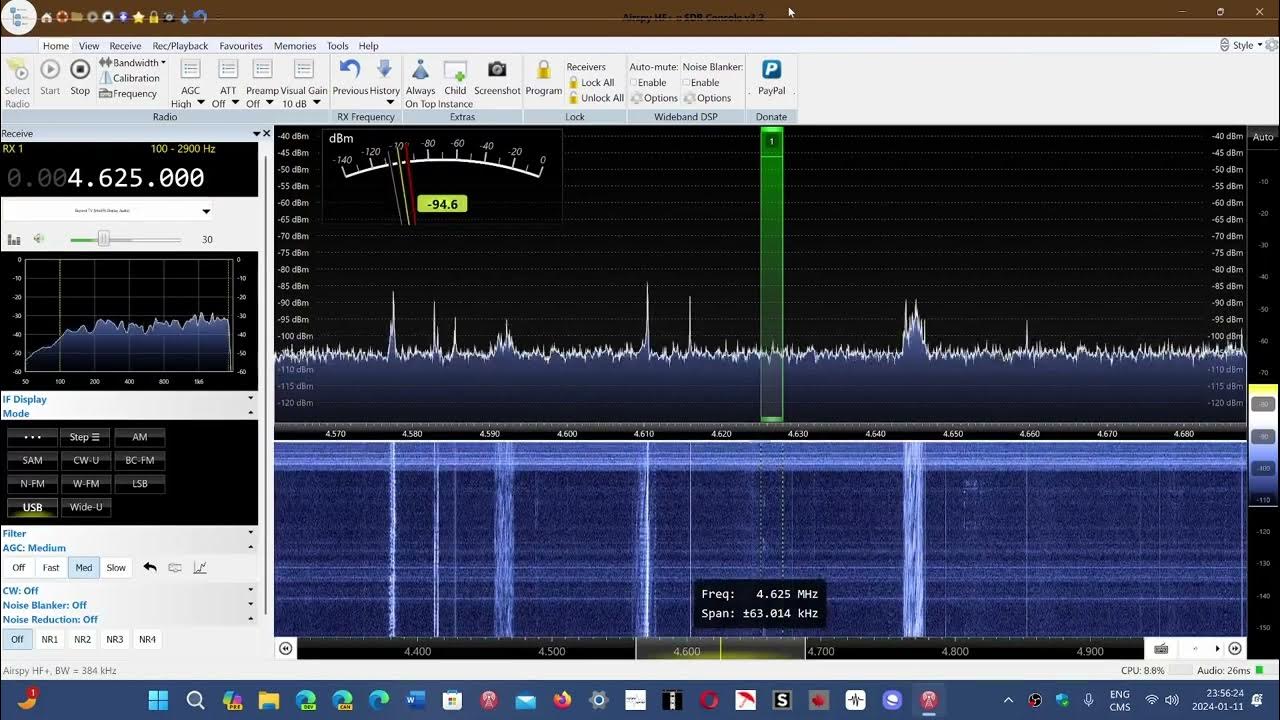This screenshot has height=720, width=1280.
Task: Open the Step menu button
Action: tap(86, 437)
